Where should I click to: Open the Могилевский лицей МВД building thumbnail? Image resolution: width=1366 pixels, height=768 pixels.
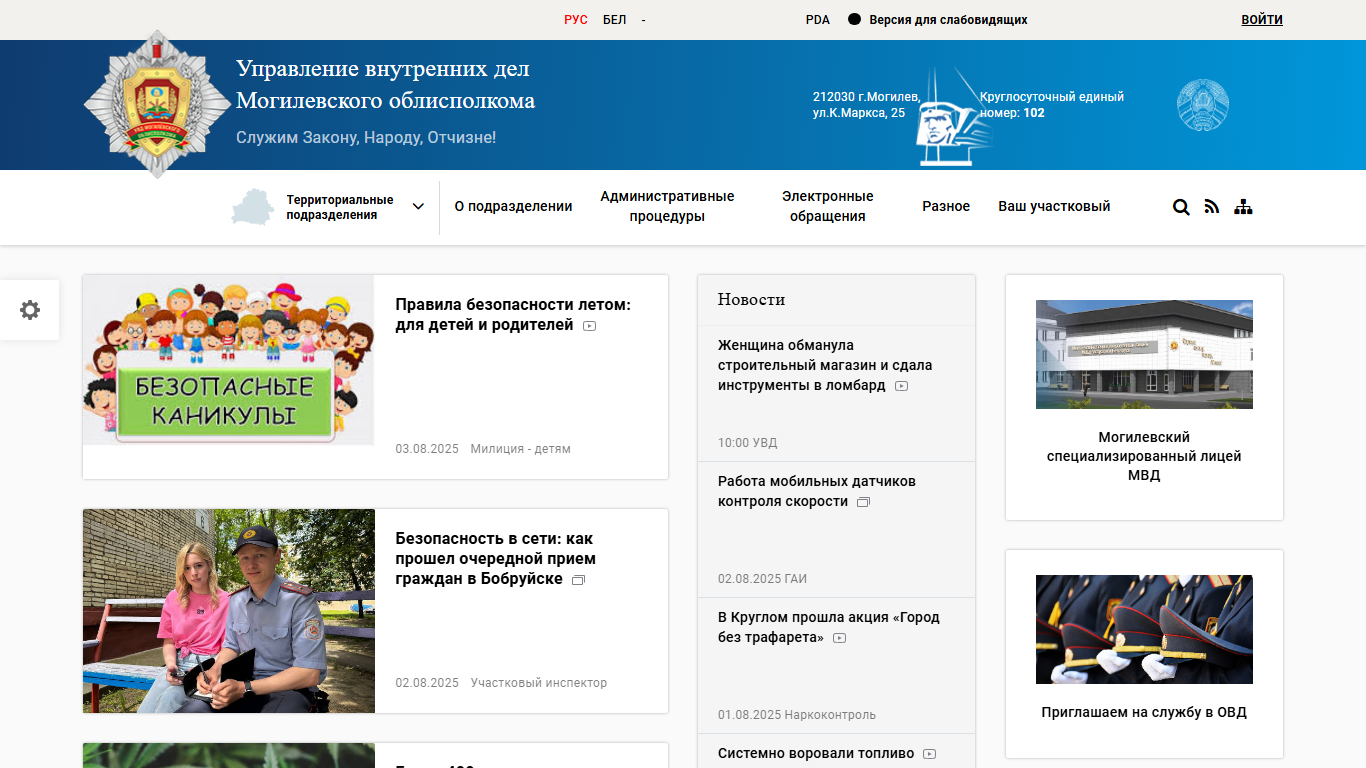1144,354
